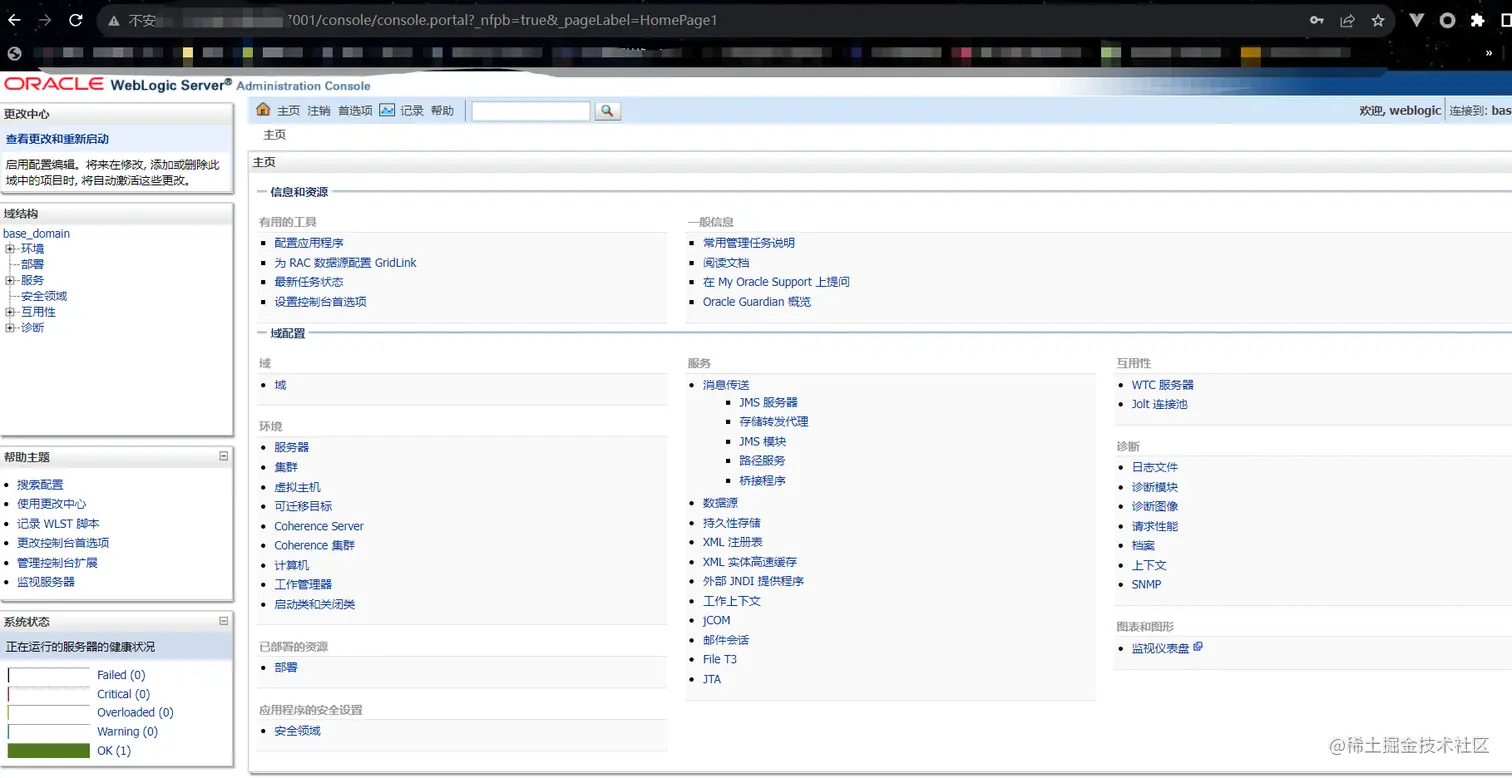This screenshot has width=1512, height=778.
Task: Select base_domain in domain structure tree
Action: tap(37, 233)
